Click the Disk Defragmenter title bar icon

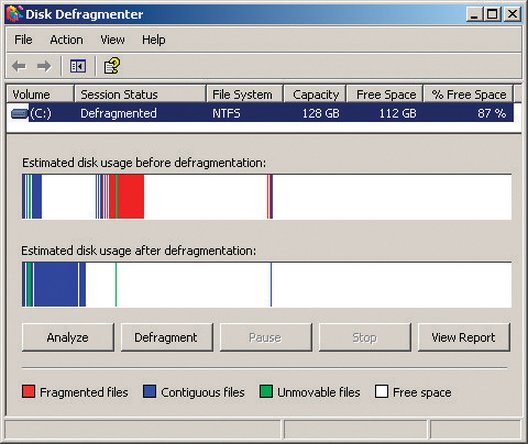(x=14, y=14)
